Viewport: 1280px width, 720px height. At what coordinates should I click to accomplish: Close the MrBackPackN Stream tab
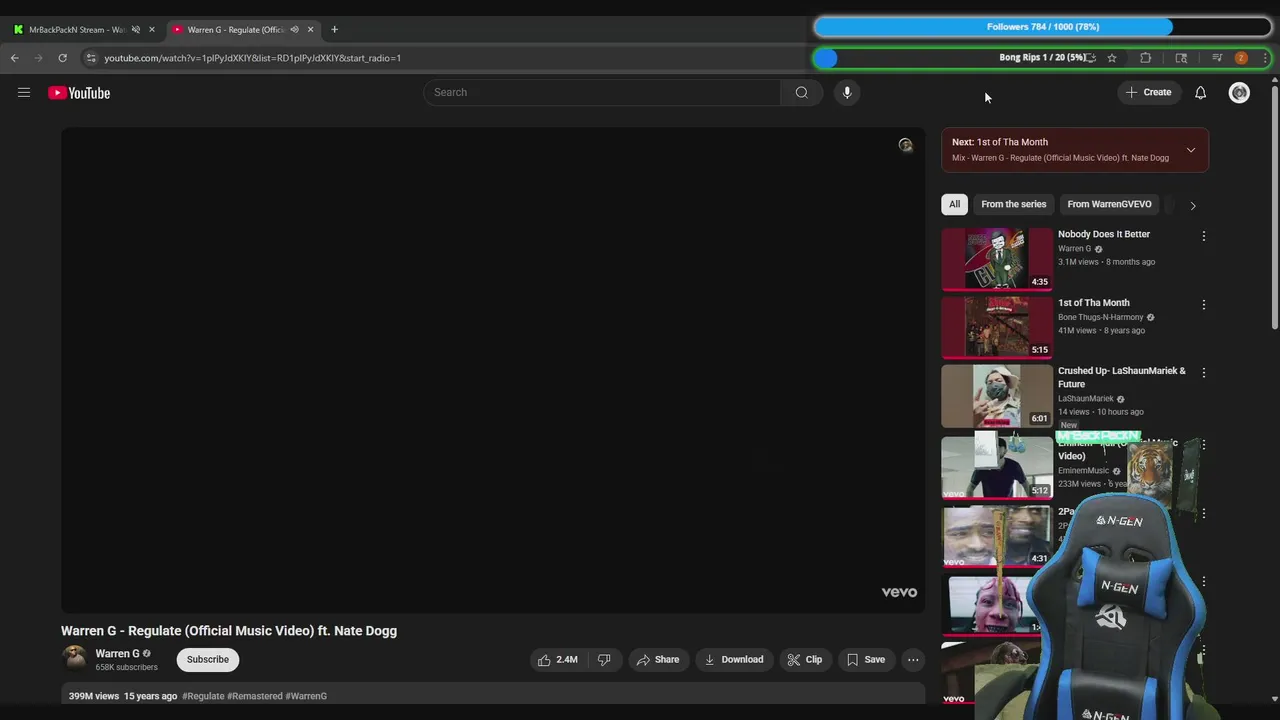coord(152,30)
